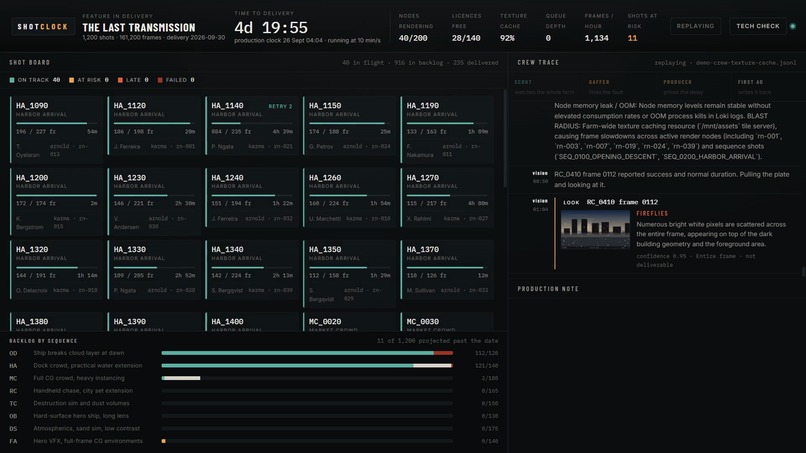
Task: Open shot card HA_1090
Action: click(57, 130)
